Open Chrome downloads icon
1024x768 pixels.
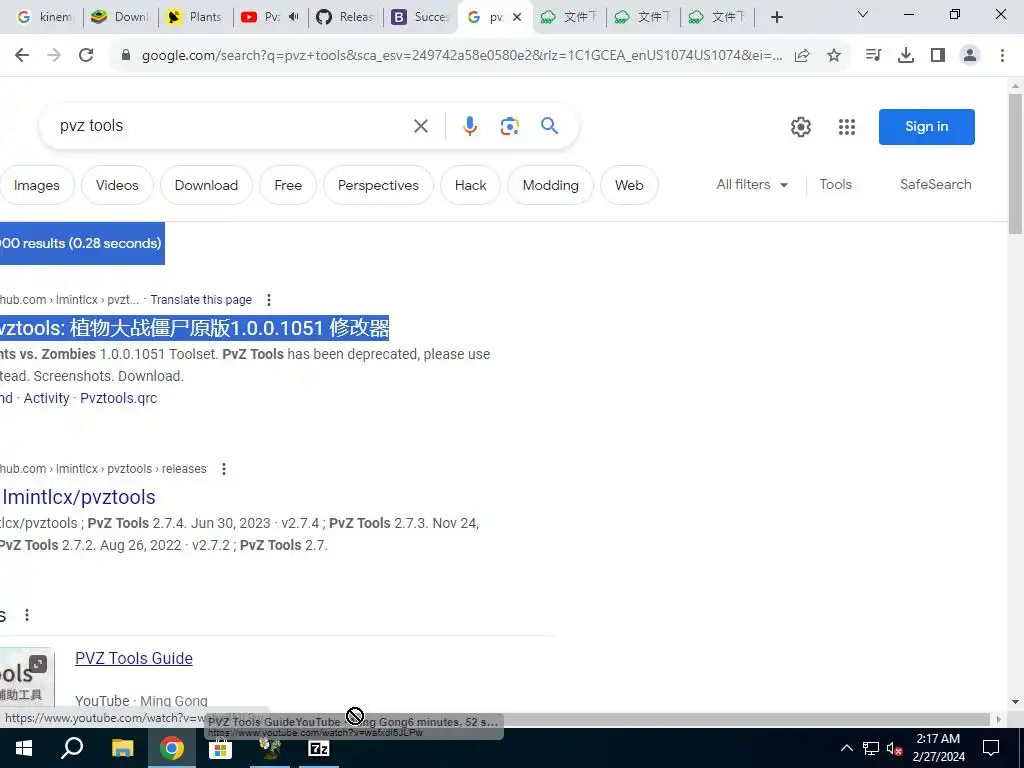pyautogui.click(x=906, y=56)
